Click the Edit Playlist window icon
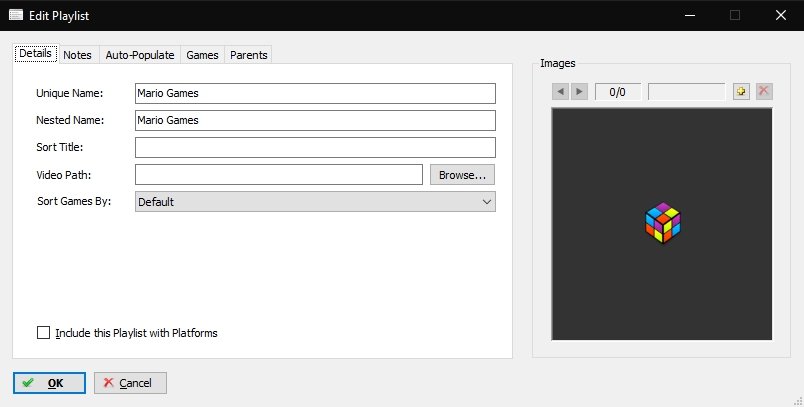This screenshot has height=407, width=804. click(x=16, y=15)
